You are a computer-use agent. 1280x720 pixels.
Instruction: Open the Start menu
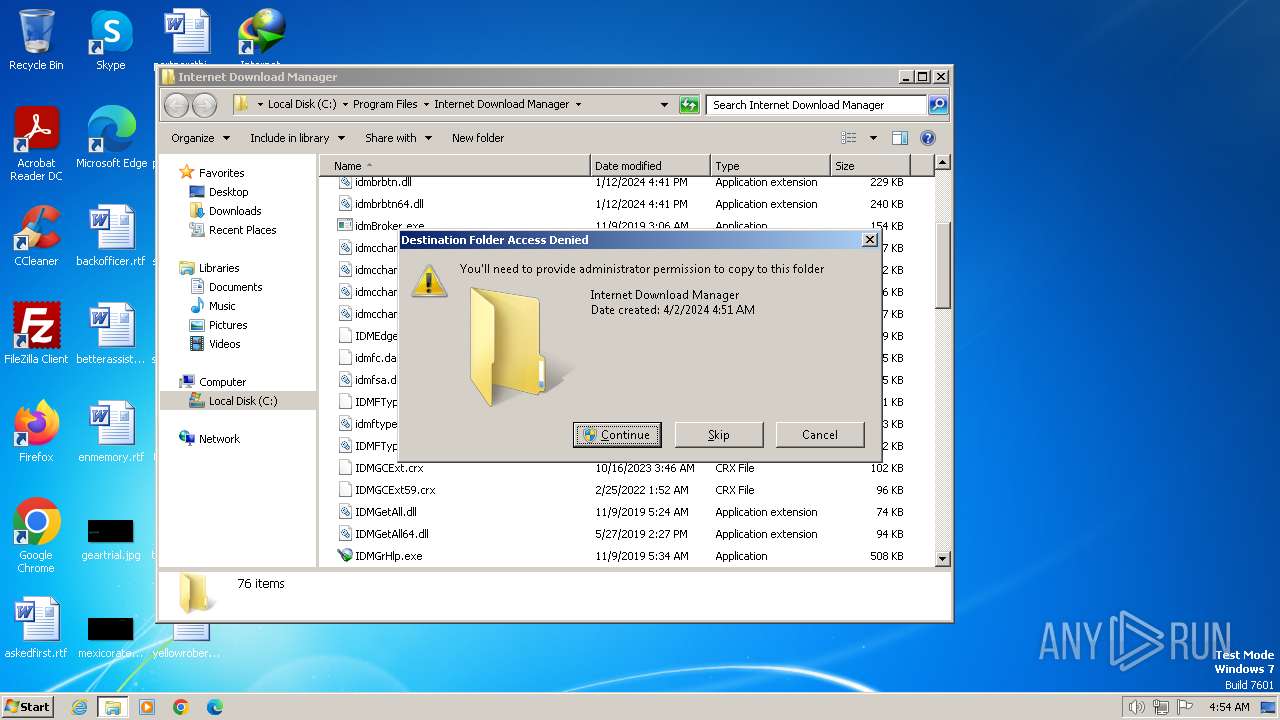pos(28,707)
